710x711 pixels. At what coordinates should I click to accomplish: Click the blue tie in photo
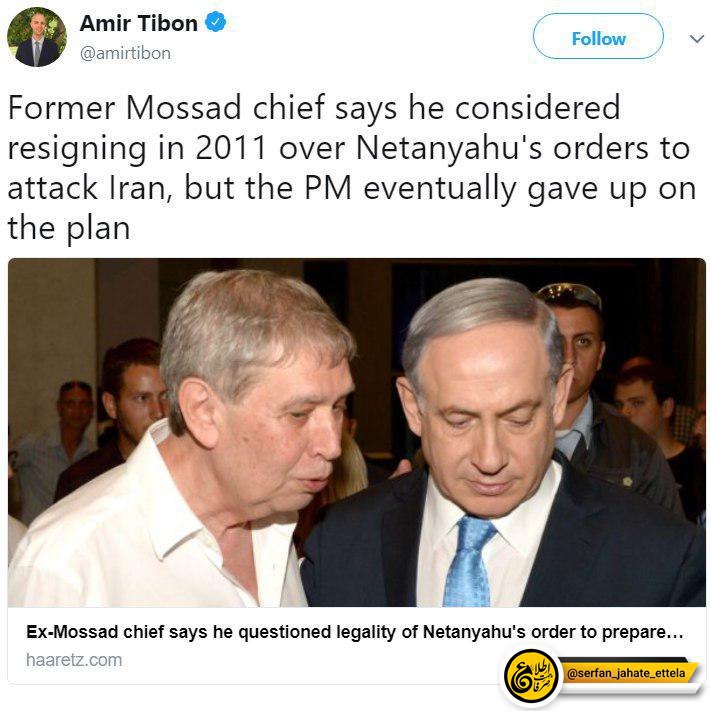click(x=469, y=561)
